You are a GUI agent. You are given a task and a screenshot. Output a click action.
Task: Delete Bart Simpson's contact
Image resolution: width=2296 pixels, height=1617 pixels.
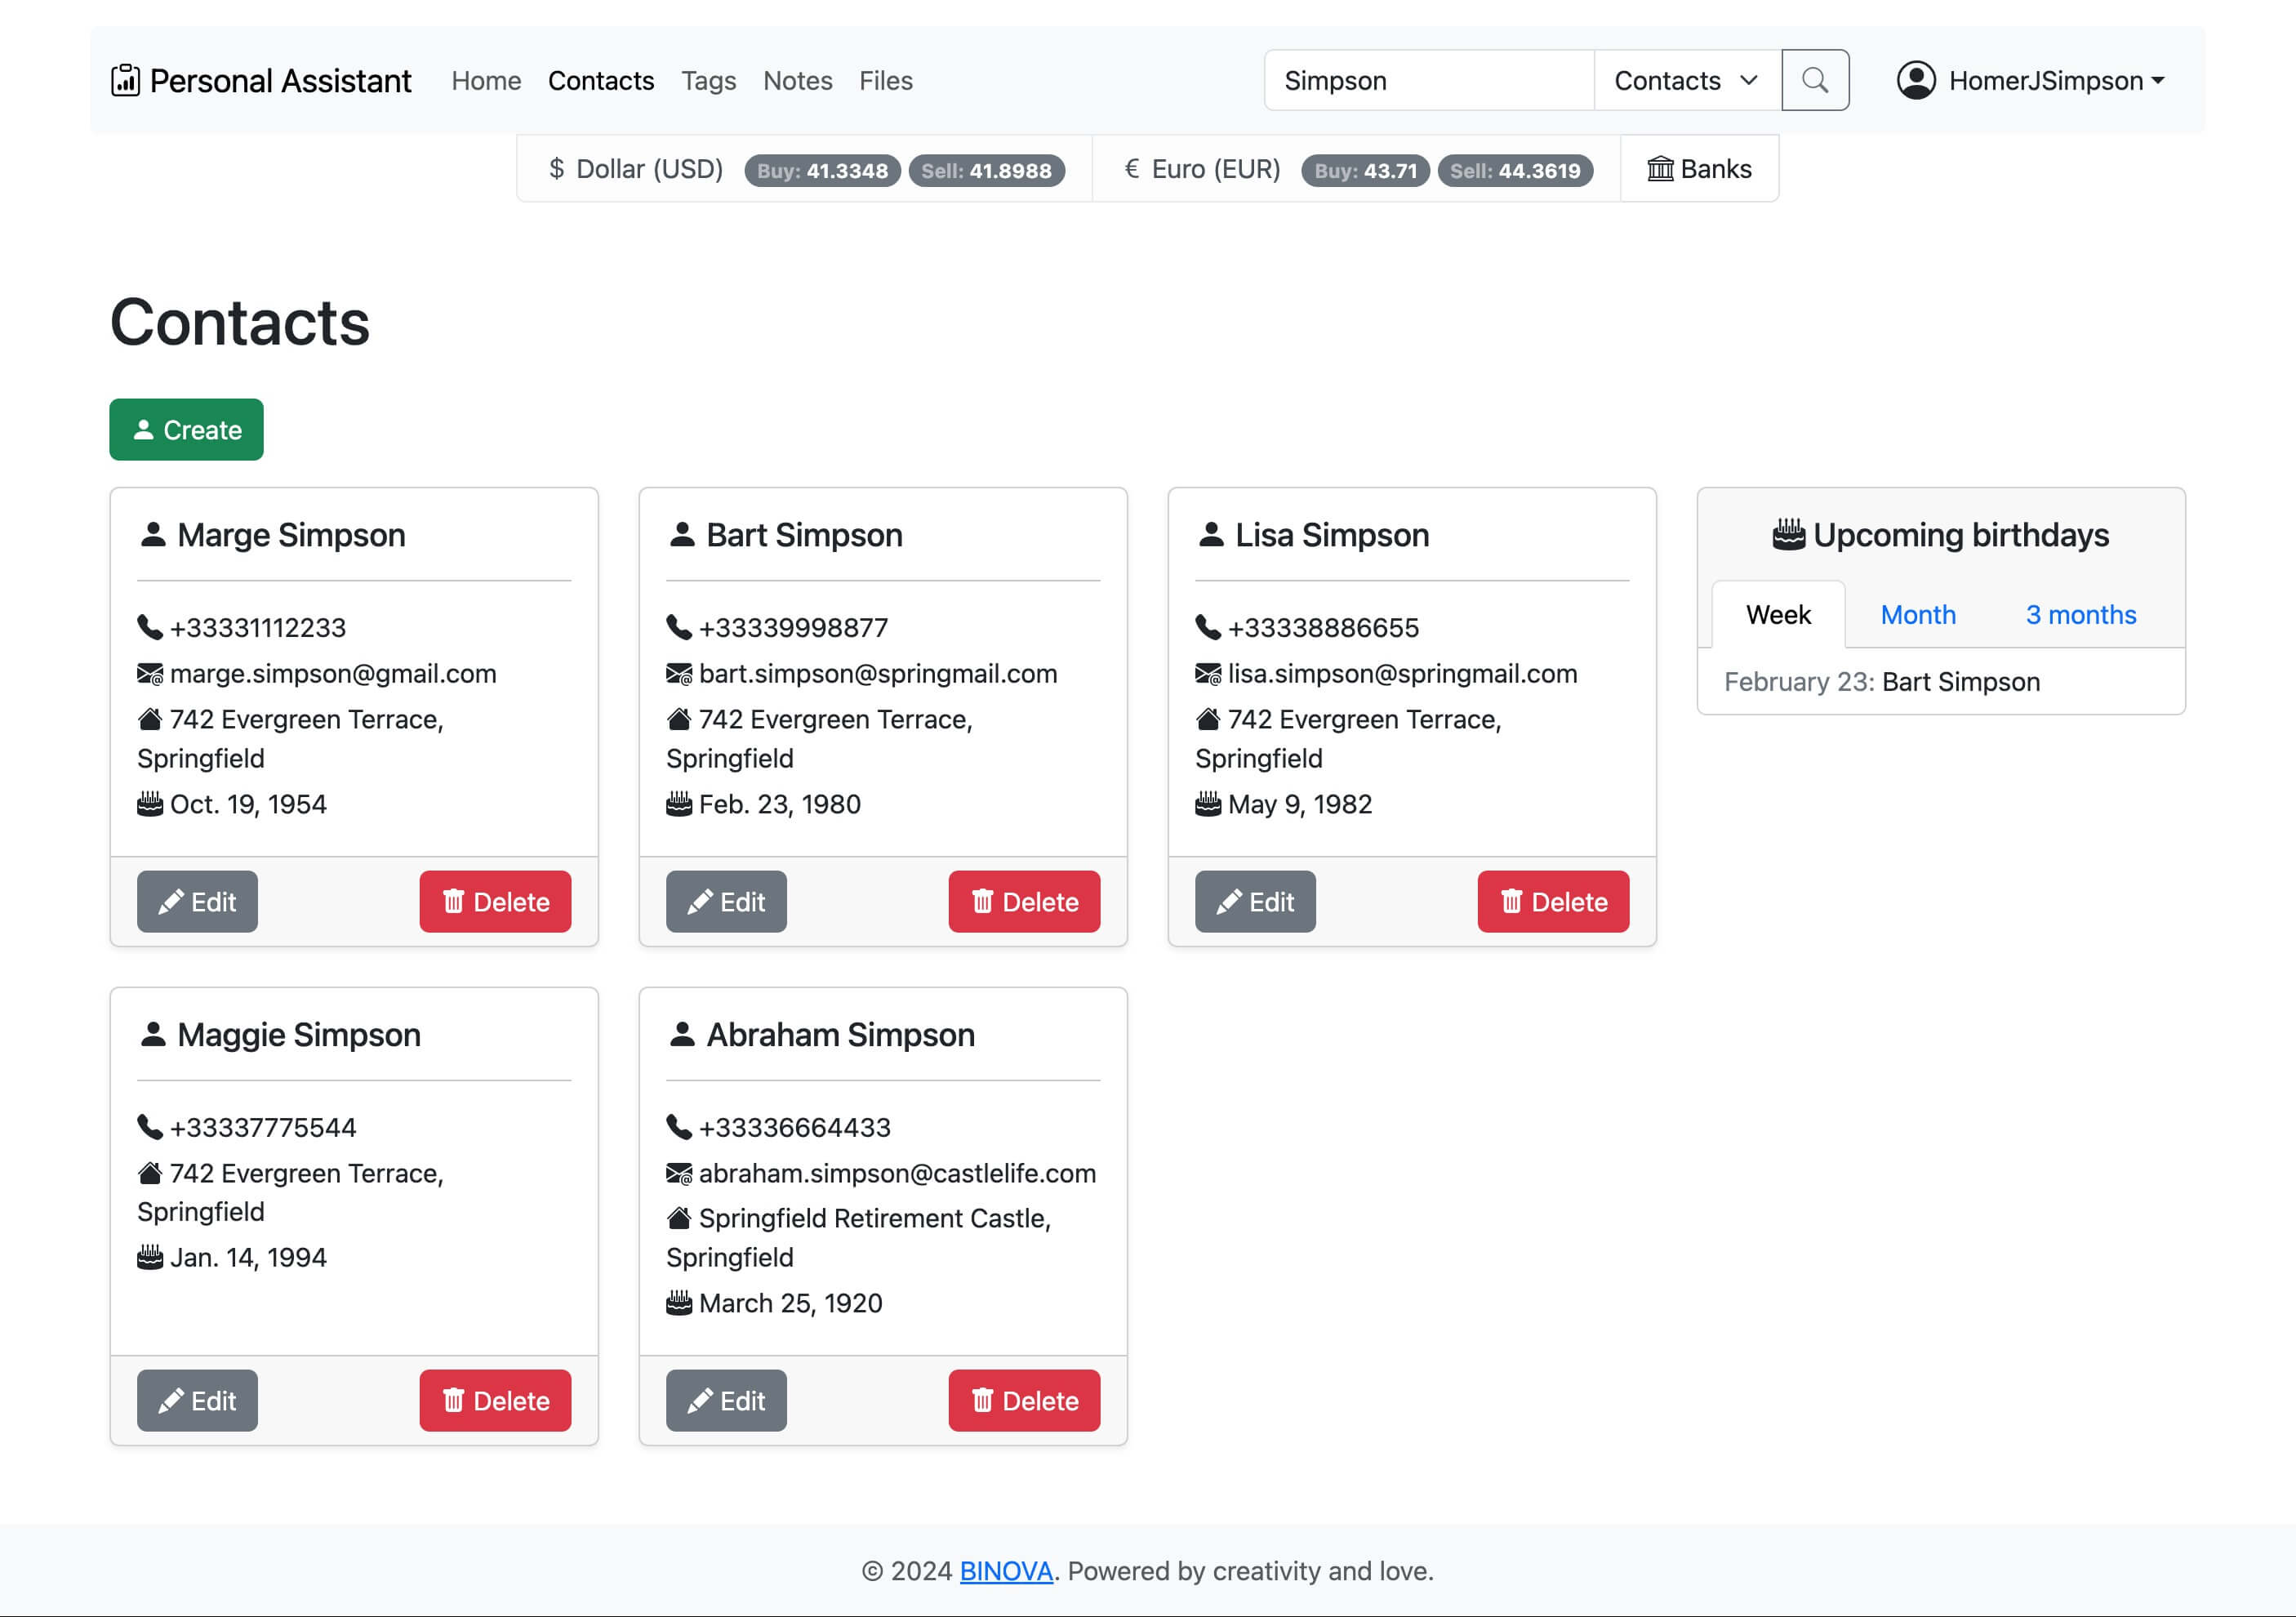tap(1024, 902)
